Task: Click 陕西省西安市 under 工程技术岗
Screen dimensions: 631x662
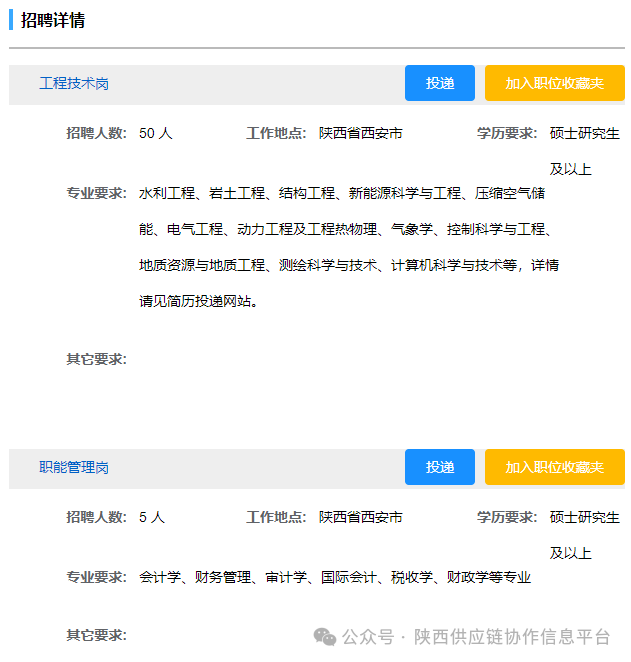Action: coord(360,133)
